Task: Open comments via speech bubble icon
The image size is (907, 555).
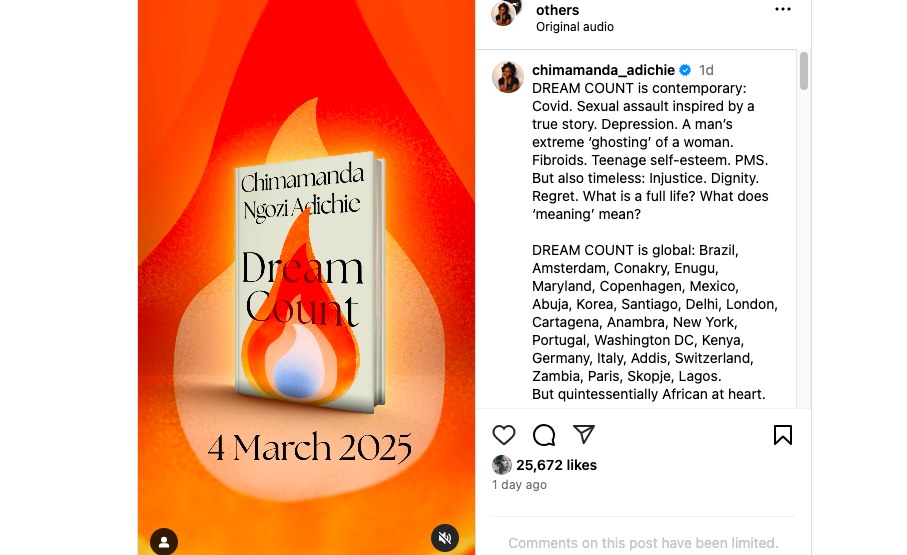Action: pyautogui.click(x=544, y=435)
